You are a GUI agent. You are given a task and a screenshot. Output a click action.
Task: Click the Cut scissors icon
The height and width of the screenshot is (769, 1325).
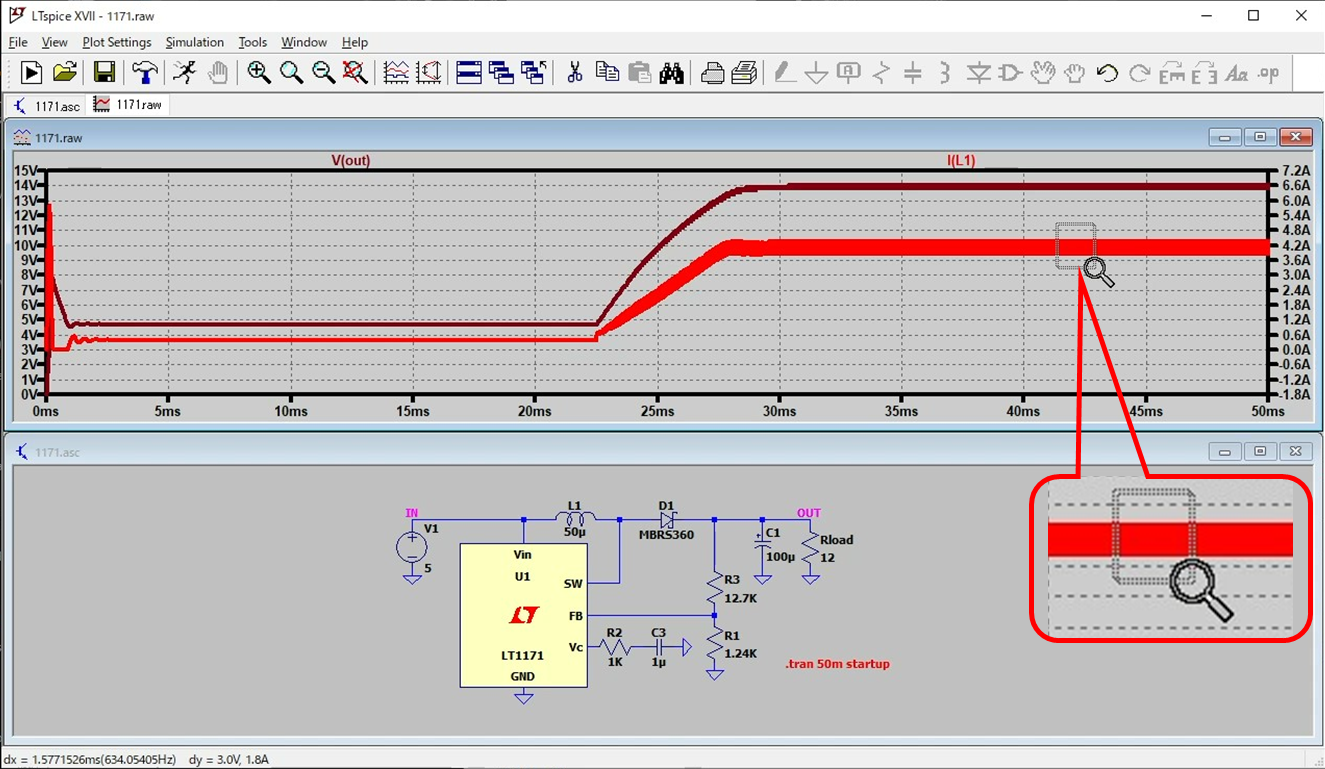[x=574, y=72]
